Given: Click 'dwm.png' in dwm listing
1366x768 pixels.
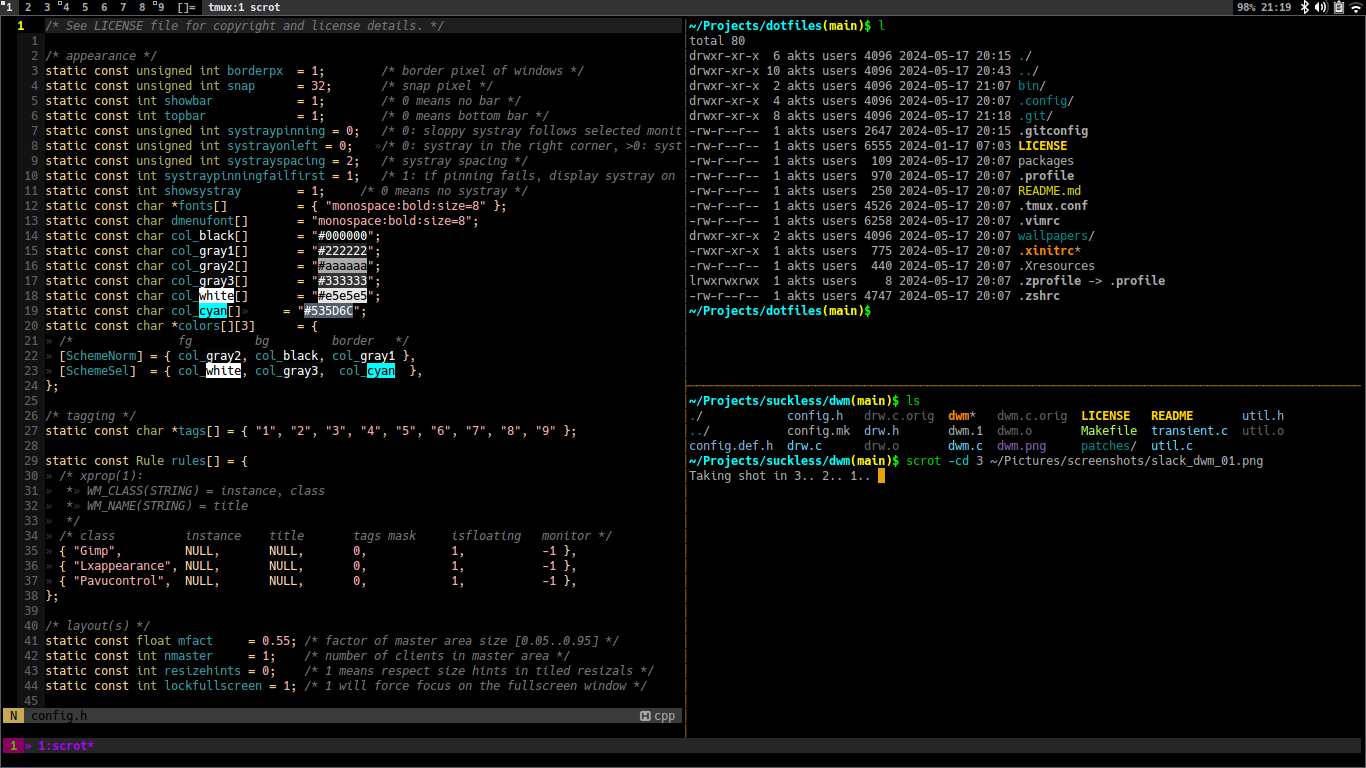Looking at the screenshot, I should click(x=1022, y=446).
